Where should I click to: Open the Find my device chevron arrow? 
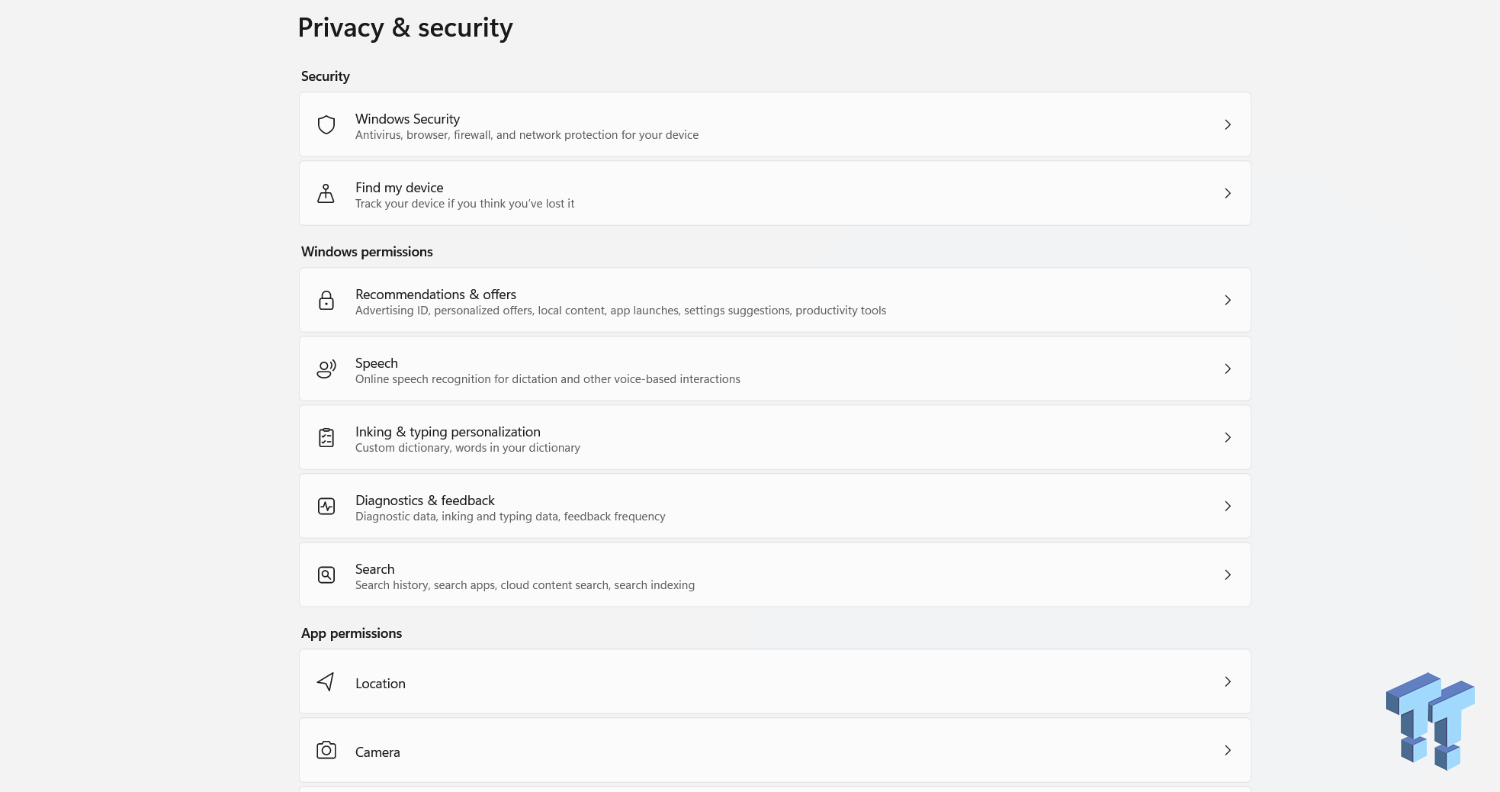[1228, 193]
